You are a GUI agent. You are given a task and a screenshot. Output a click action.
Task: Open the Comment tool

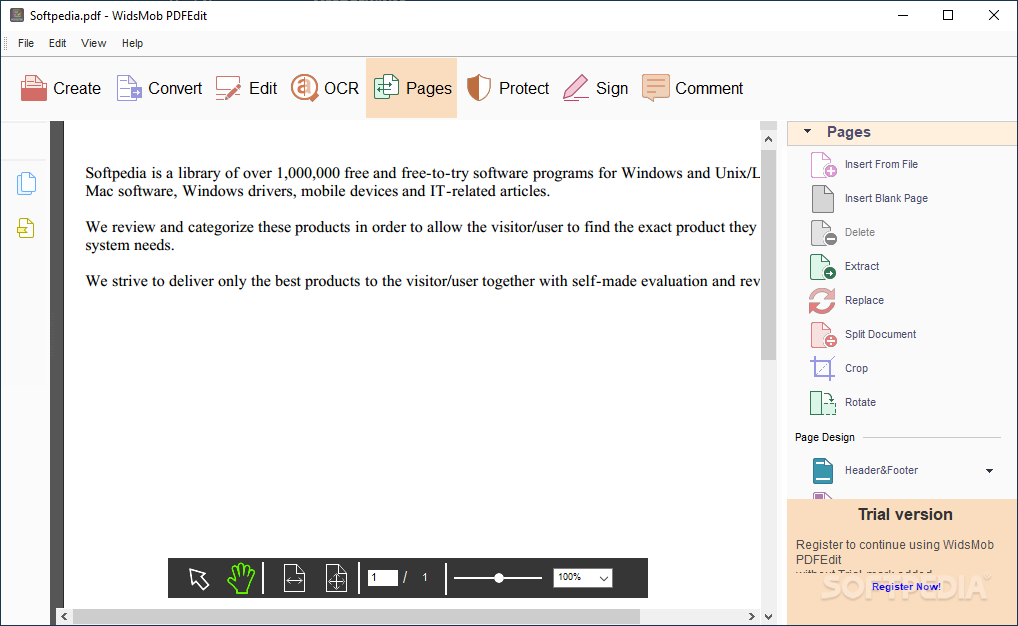[x=692, y=88]
